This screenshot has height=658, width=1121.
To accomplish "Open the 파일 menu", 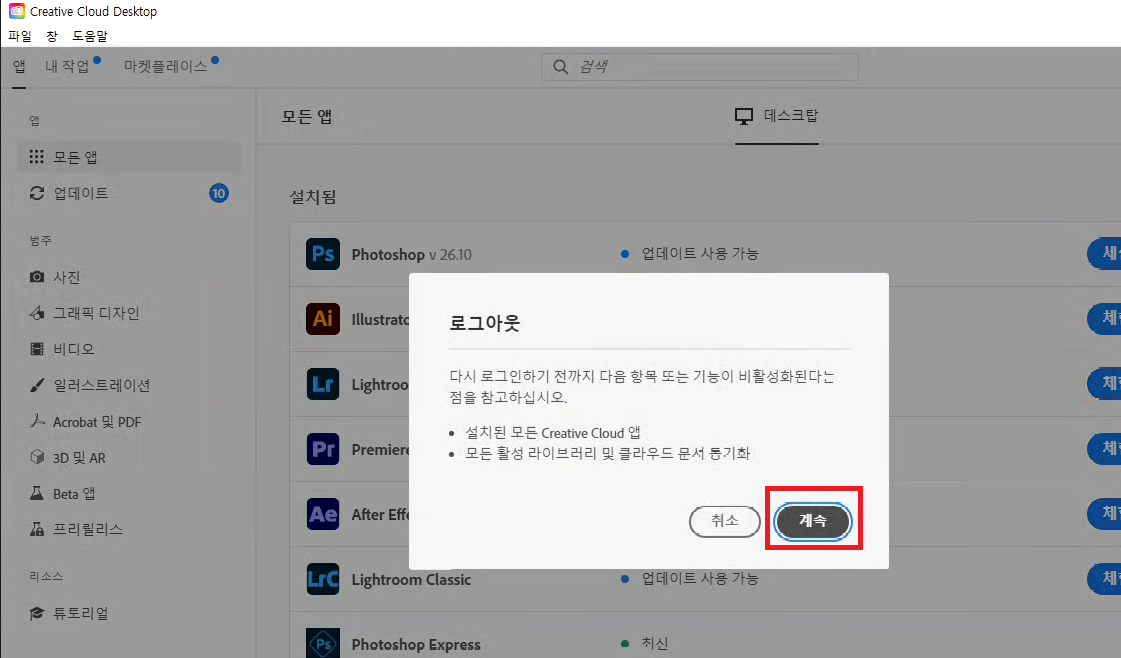I will click(x=20, y=36).
